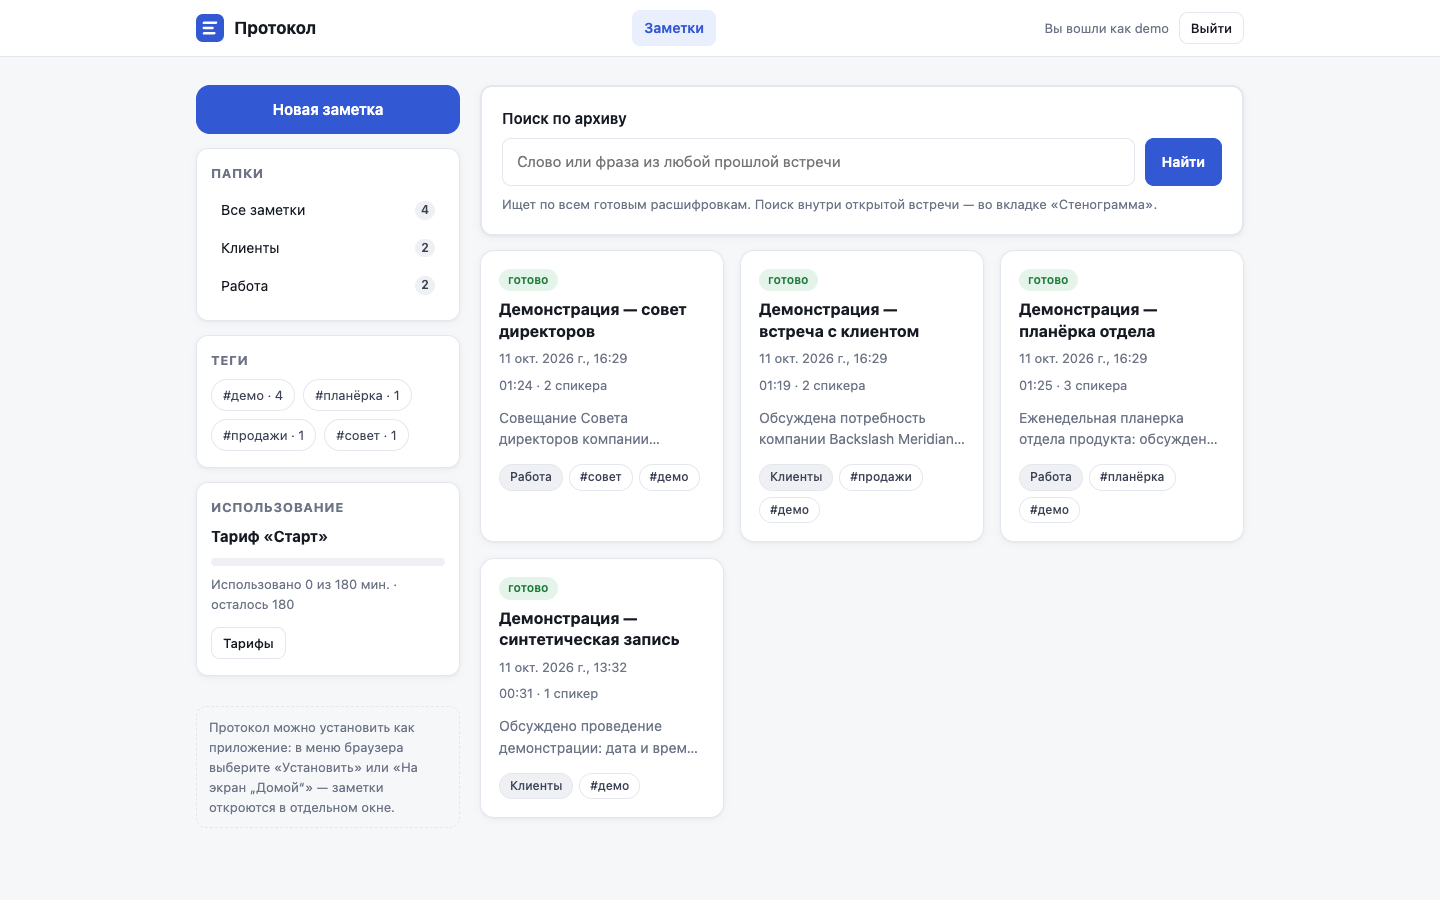
Task: Click the archive search input field
Action: [818, 162]
